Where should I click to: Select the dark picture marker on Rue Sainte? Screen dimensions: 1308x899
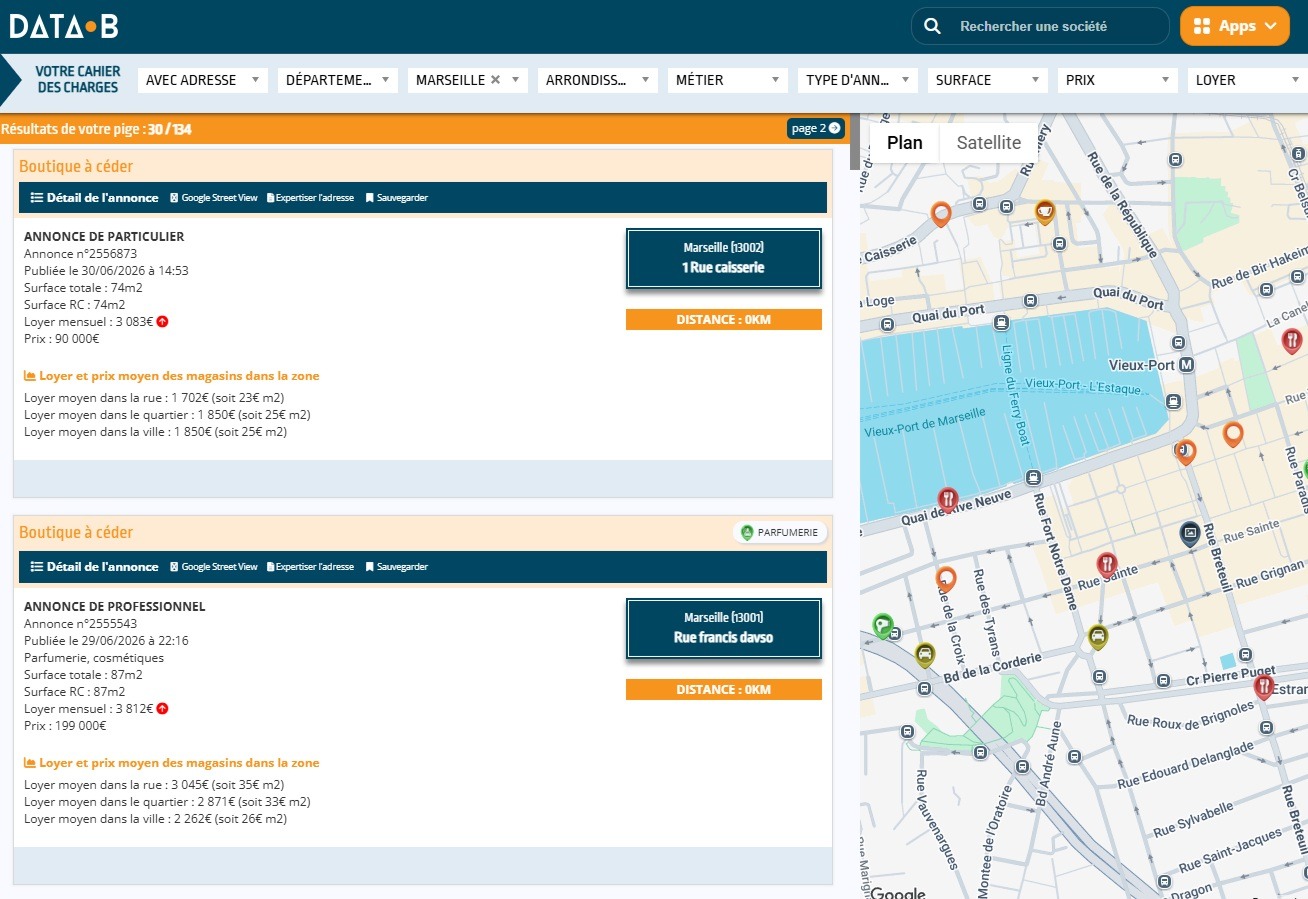(1189, 533)
